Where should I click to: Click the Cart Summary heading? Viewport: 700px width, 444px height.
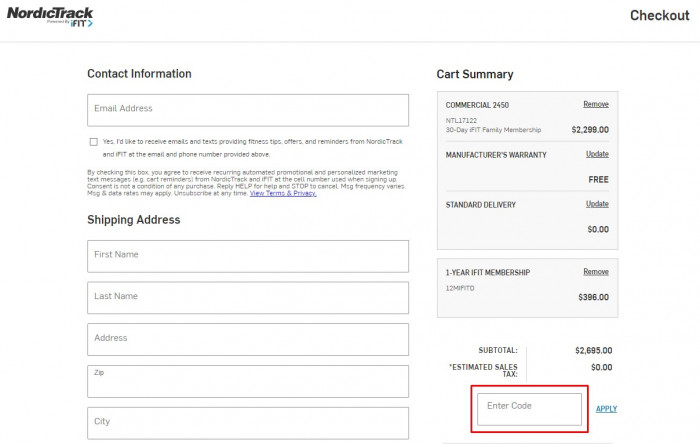[475, 74]
